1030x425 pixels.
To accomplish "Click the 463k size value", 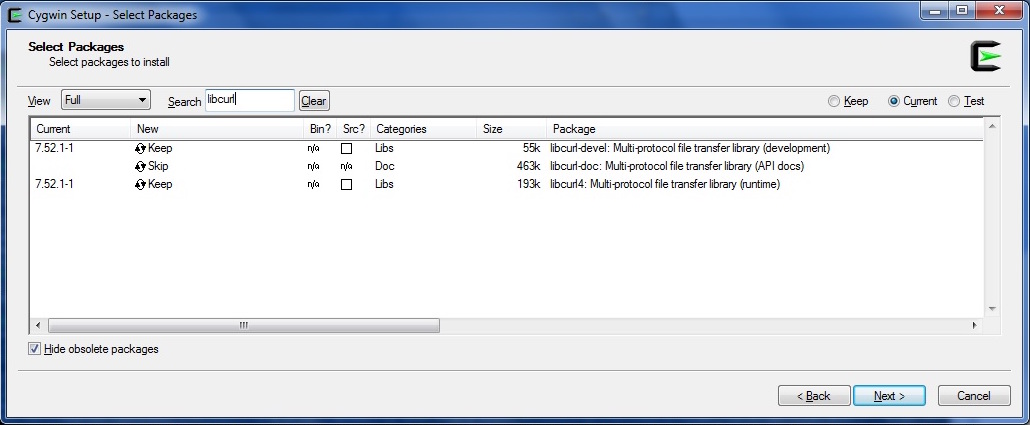I will [528, 166].
